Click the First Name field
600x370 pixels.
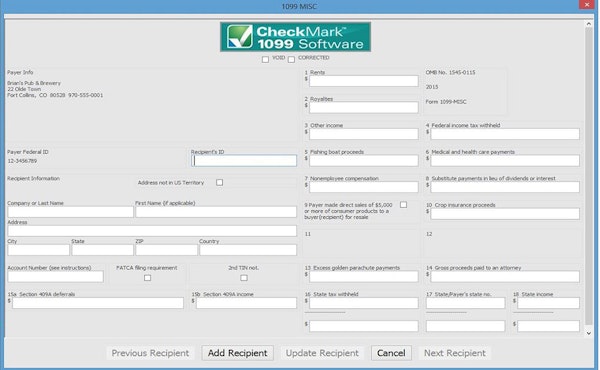coord(216,212)
